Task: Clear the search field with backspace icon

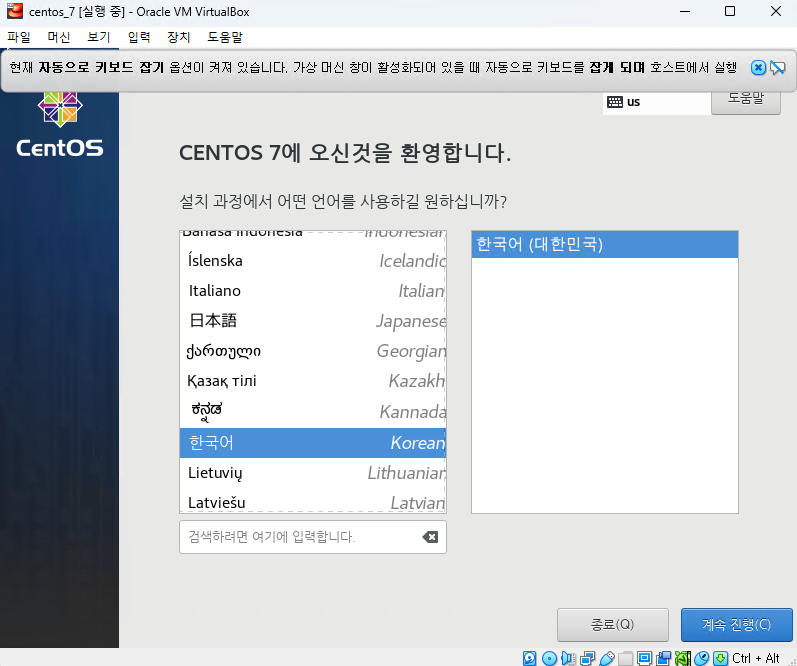Action: [430, 537]
